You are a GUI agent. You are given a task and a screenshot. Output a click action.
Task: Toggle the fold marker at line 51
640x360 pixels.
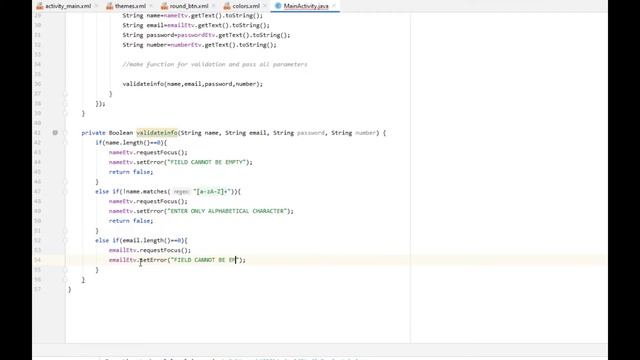tap(65, 231)
